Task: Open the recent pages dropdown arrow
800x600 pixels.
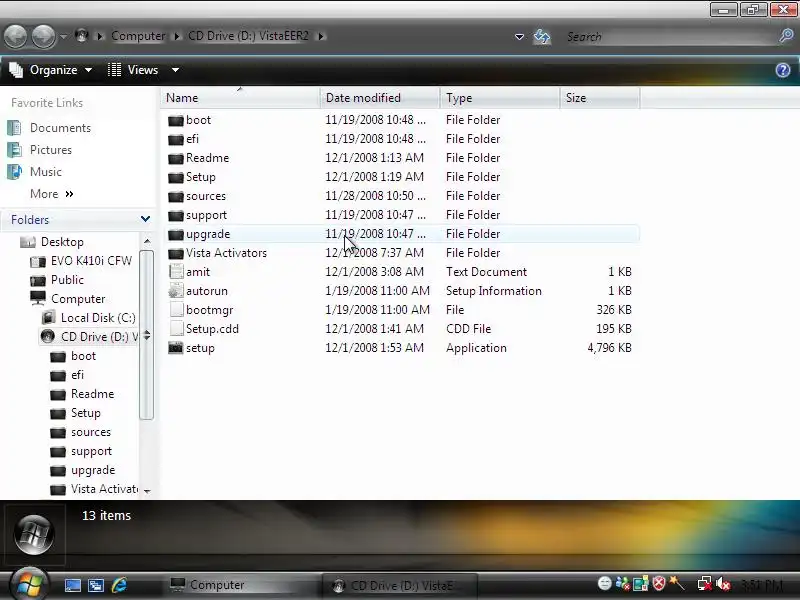Action: tap(63, 37)
